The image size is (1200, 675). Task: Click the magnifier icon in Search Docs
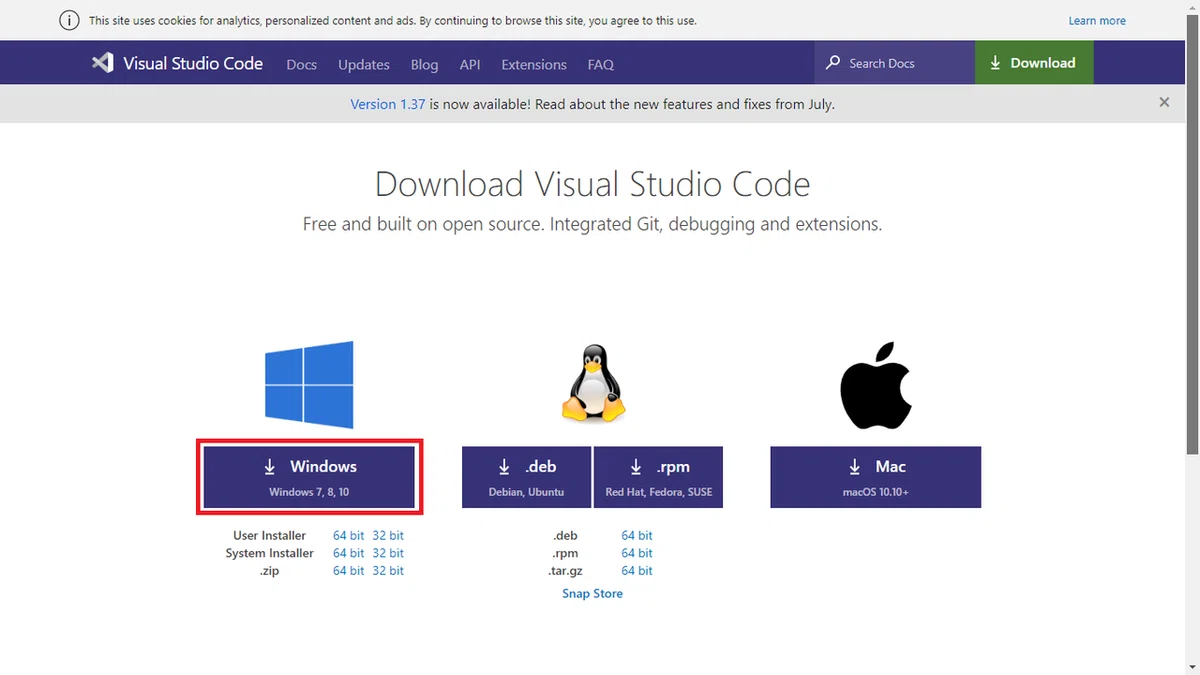(833, 63)
